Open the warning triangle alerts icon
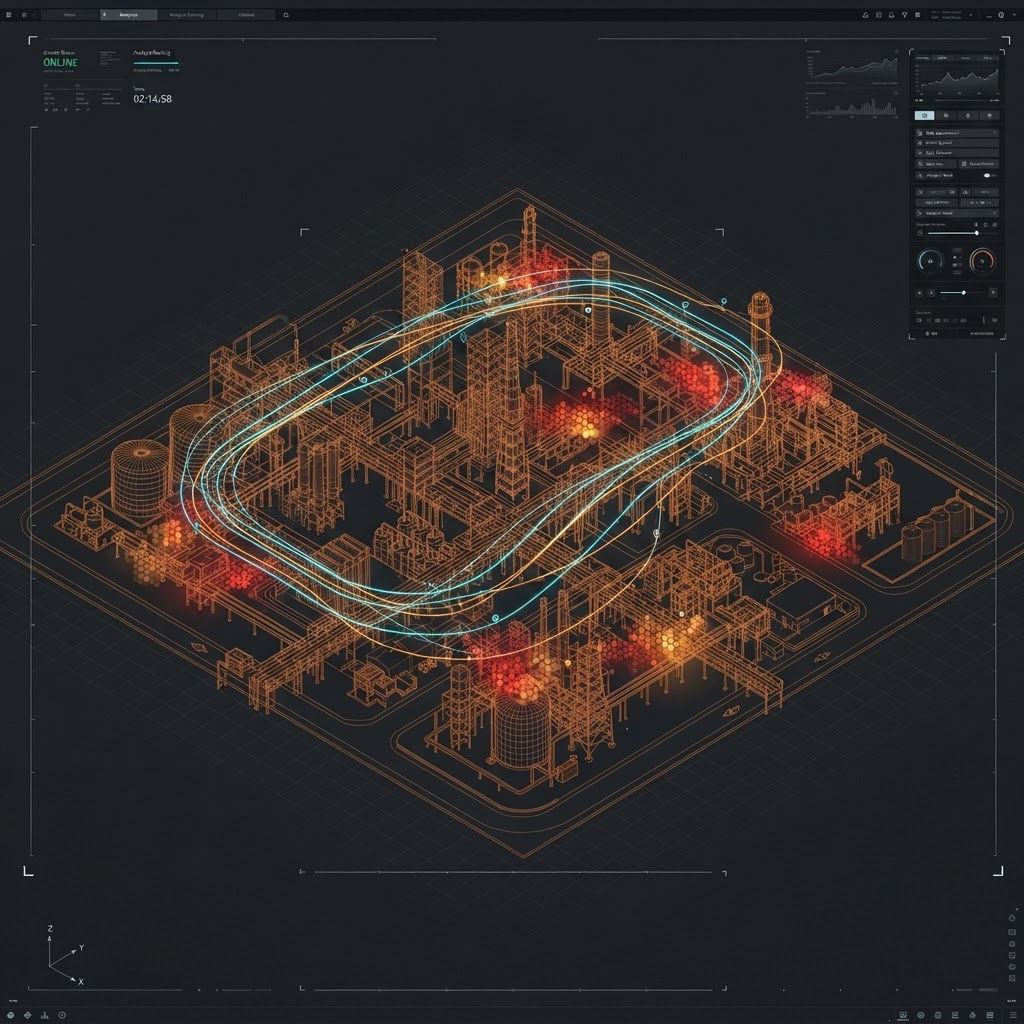This screenshot has height=1024, width=1024. tap(865, 14)
